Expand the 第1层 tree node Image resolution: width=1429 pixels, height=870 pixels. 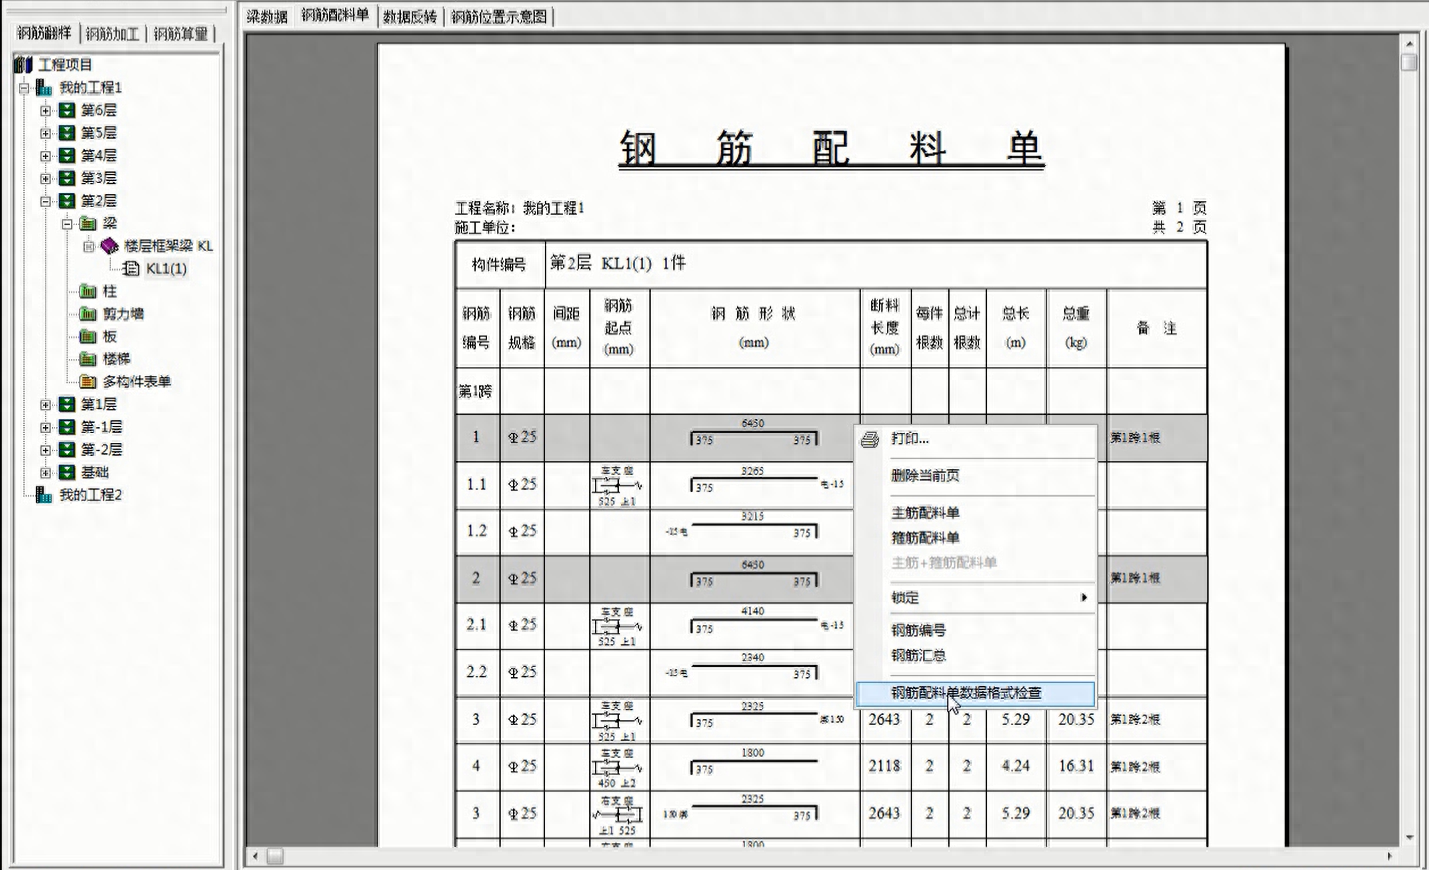click(x=46, y=404)
